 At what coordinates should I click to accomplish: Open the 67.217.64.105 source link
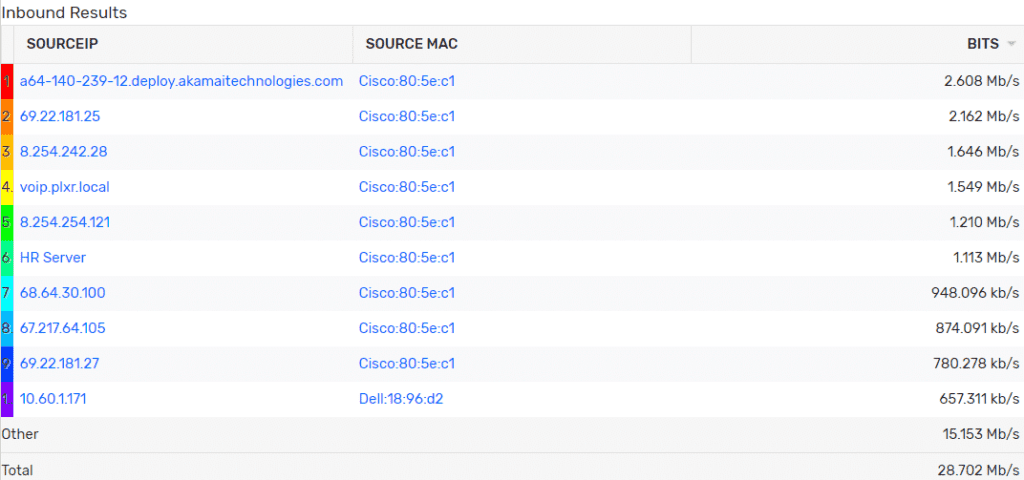[63, 328]
